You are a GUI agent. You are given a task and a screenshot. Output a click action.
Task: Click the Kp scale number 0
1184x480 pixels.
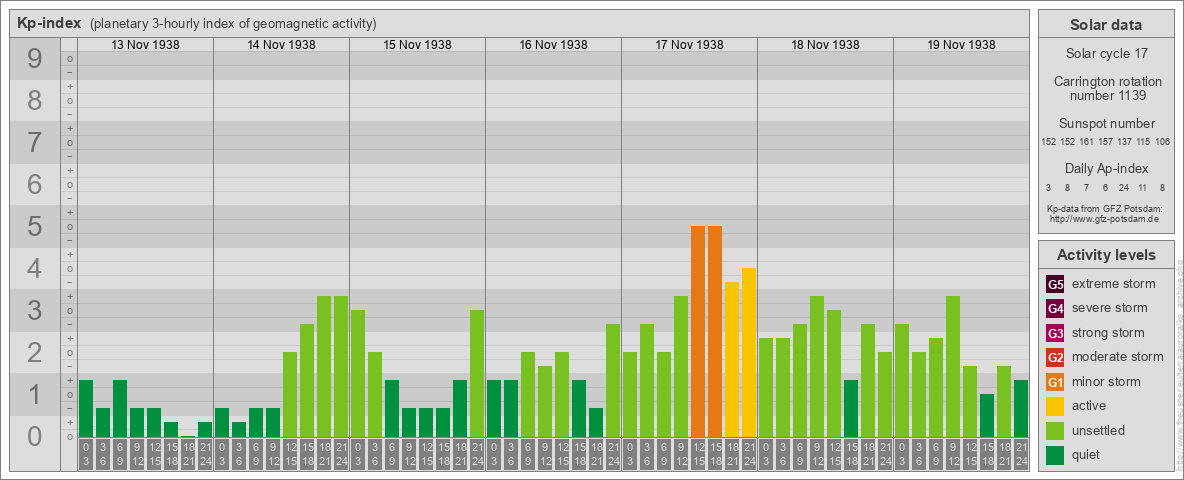tap(35, 436)
